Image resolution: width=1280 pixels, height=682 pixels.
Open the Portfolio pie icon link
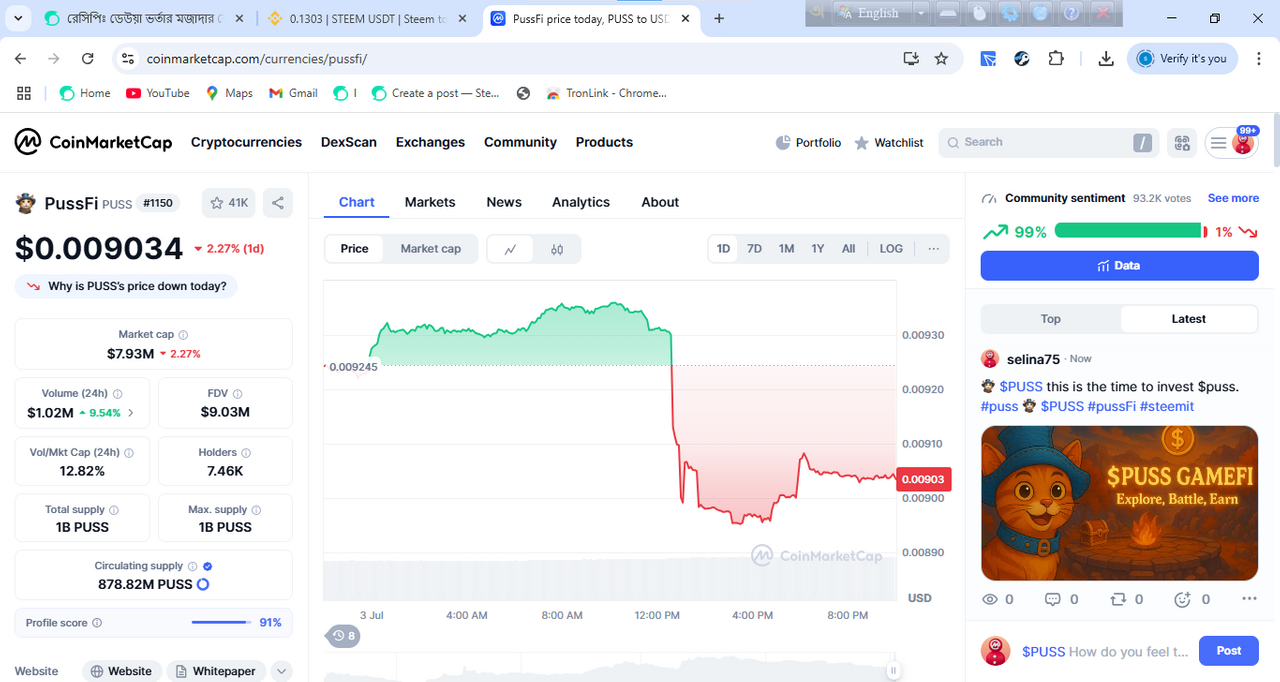(x=808, y=143)
